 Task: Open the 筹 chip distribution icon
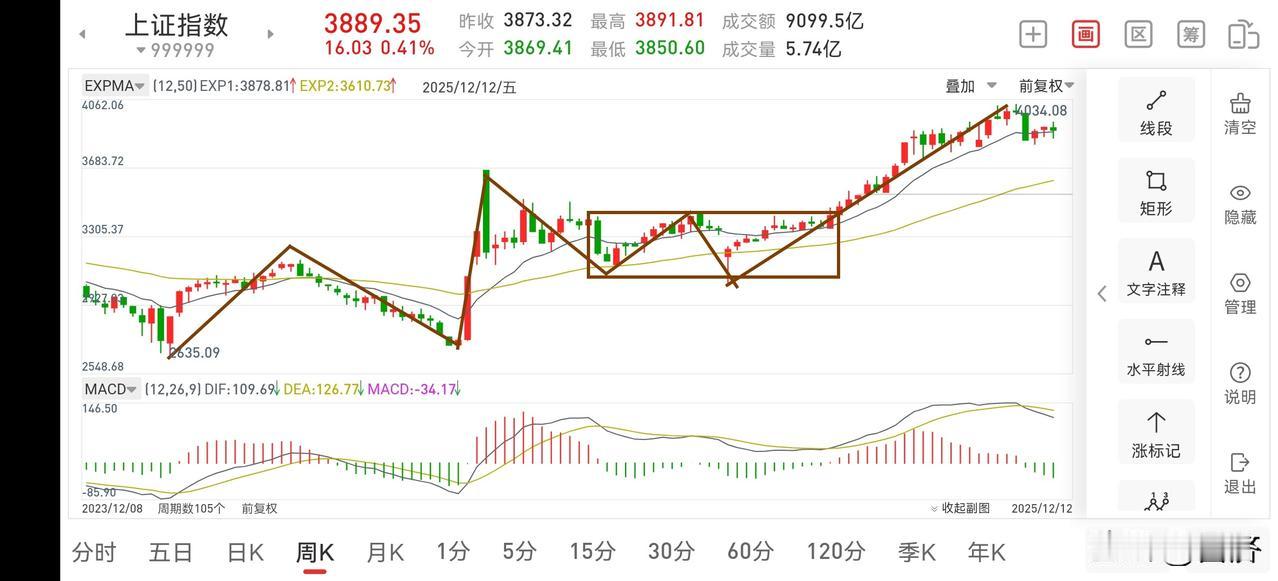click(x=1191, y=34)
